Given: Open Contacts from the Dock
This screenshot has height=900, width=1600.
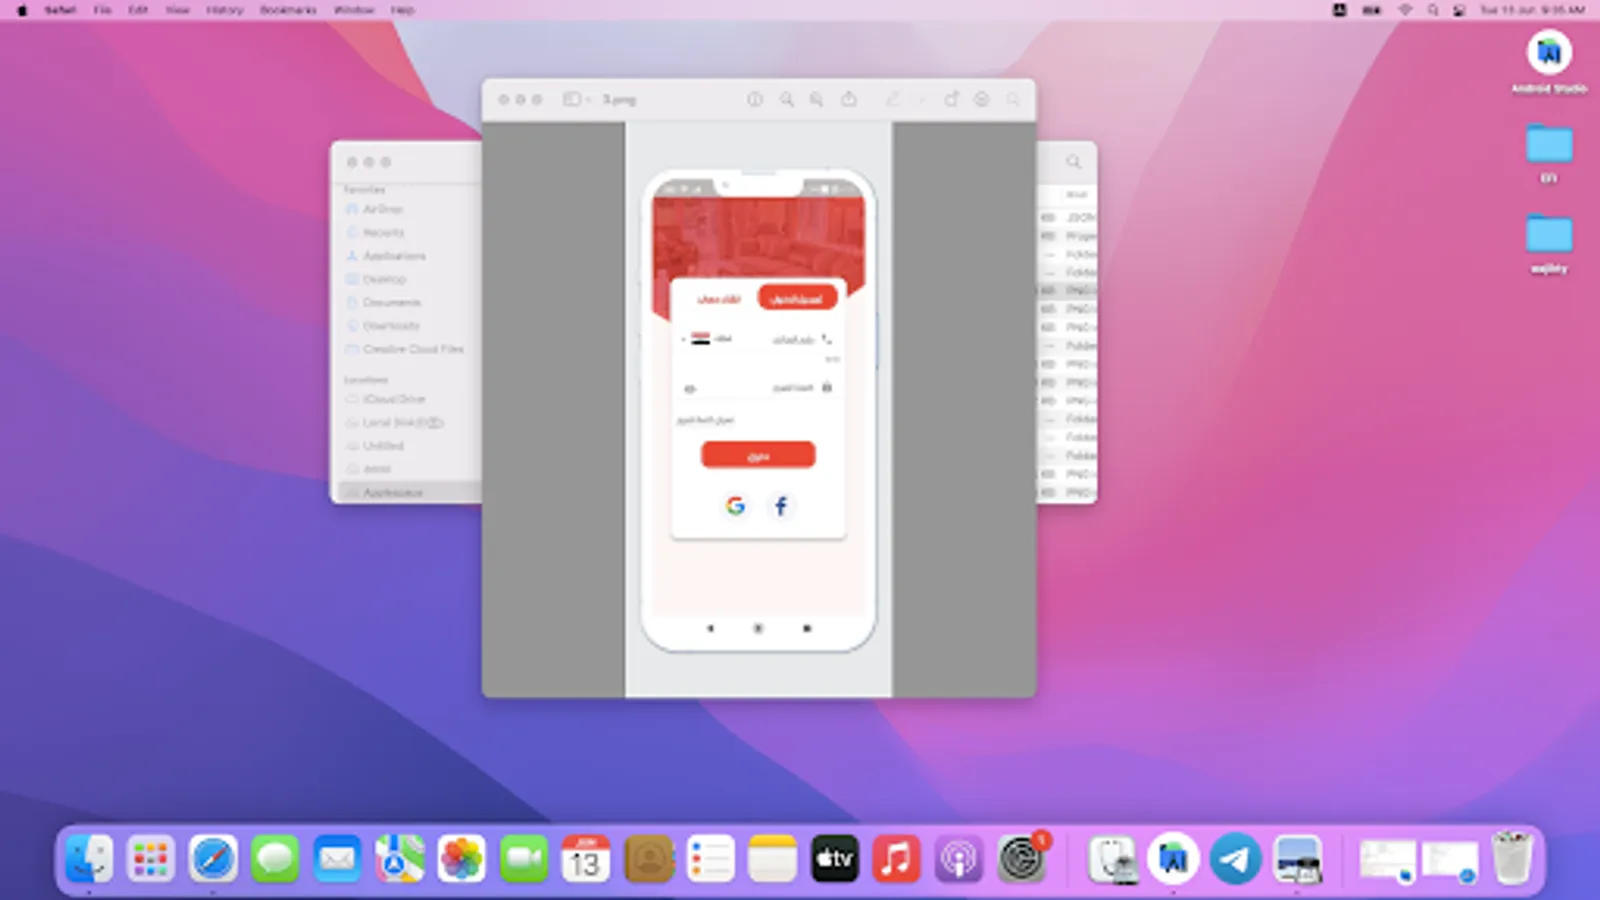Looking at the screenshot, I should (648, 859).
